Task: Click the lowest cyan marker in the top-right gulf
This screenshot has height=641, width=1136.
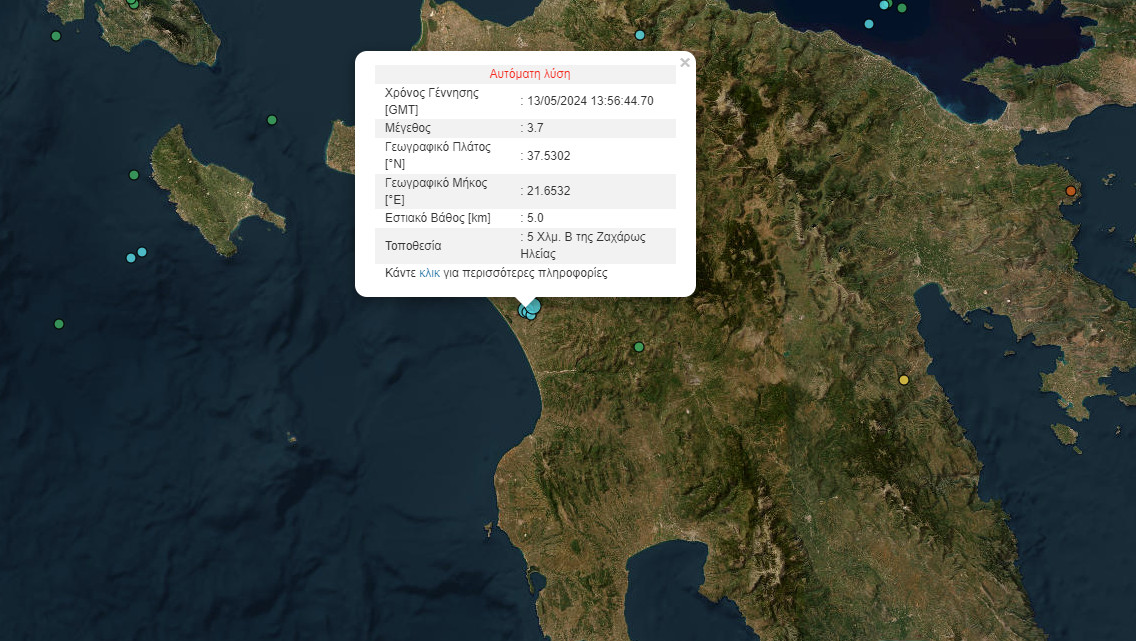Action: (x=868, y=24)
